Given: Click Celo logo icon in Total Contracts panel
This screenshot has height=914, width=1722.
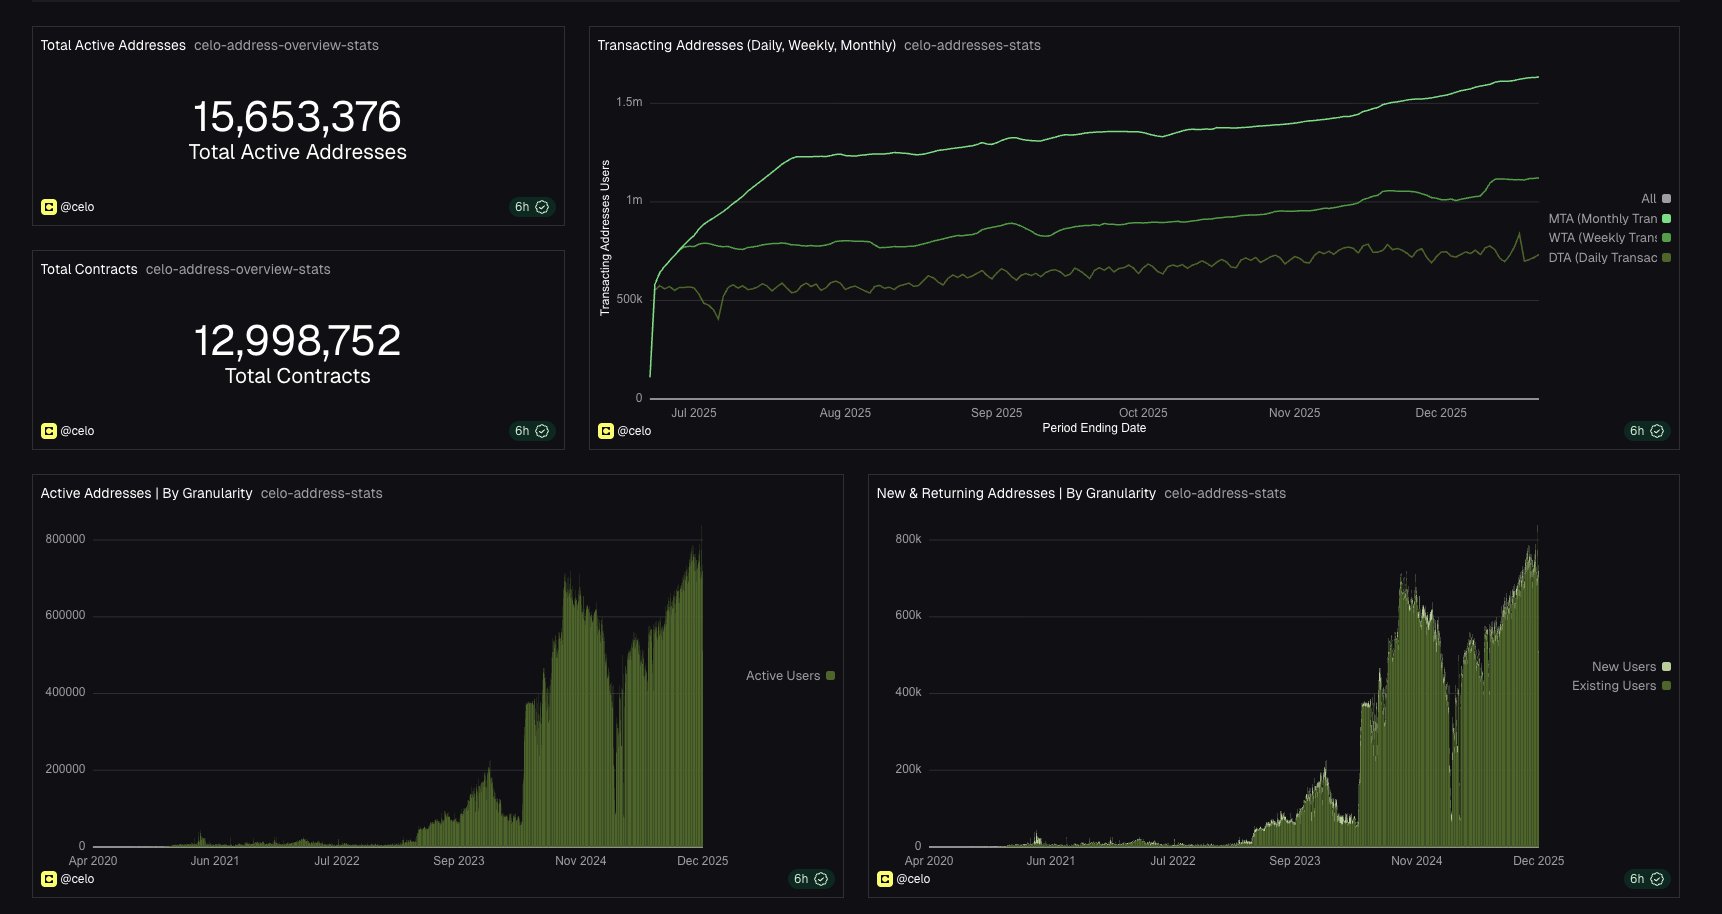Looking at the screenshot, I should [x=48, y=431].
